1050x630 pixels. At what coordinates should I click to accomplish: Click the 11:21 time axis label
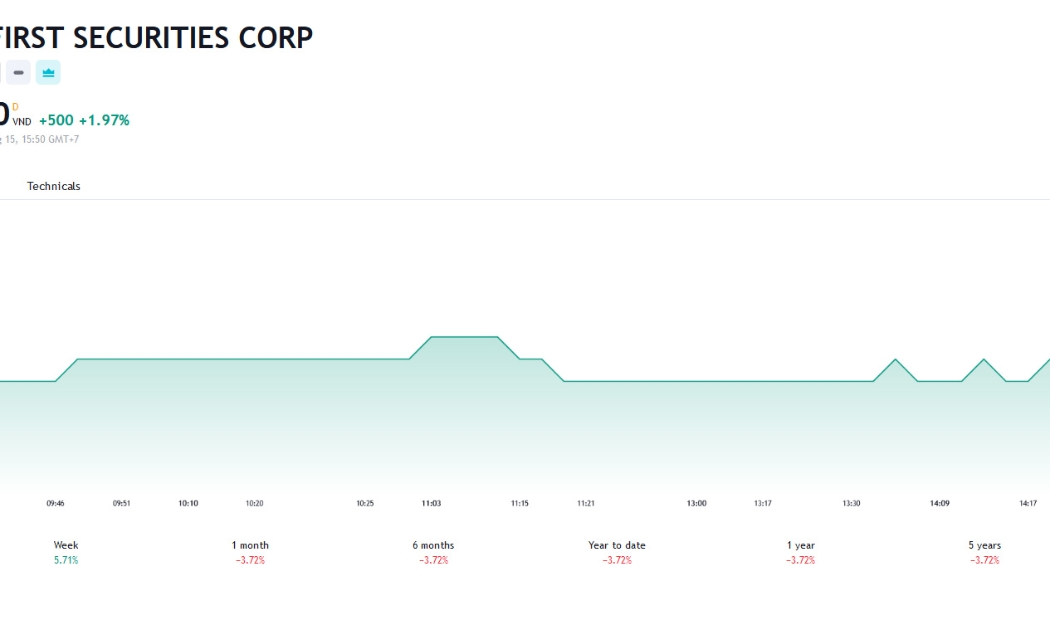click(x=586, y=503)
